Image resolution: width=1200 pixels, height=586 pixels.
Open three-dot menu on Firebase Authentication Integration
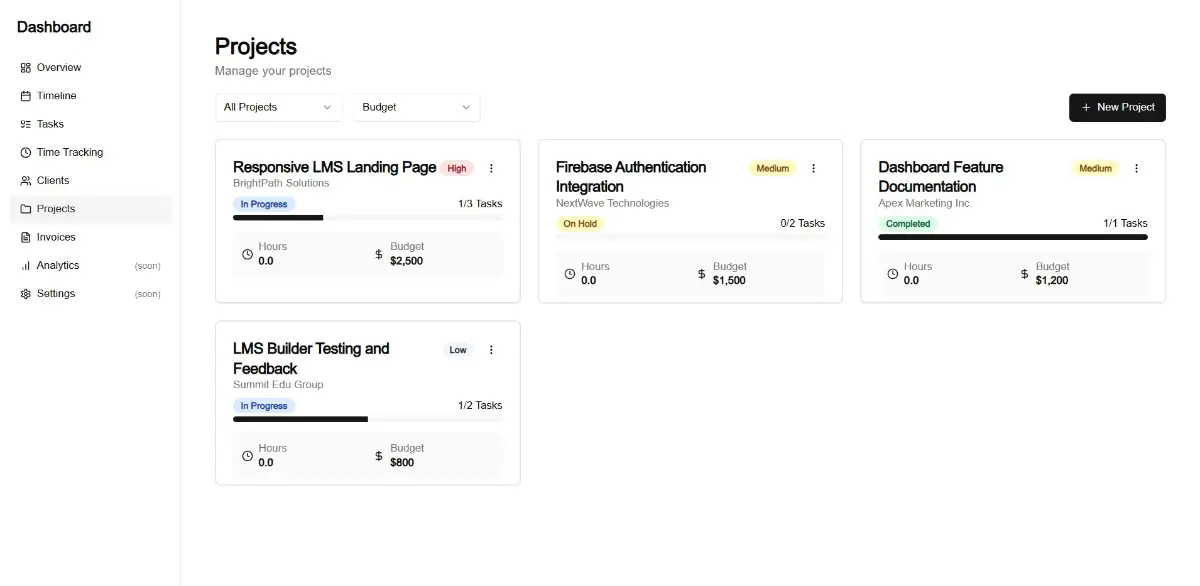pos(813,168)
